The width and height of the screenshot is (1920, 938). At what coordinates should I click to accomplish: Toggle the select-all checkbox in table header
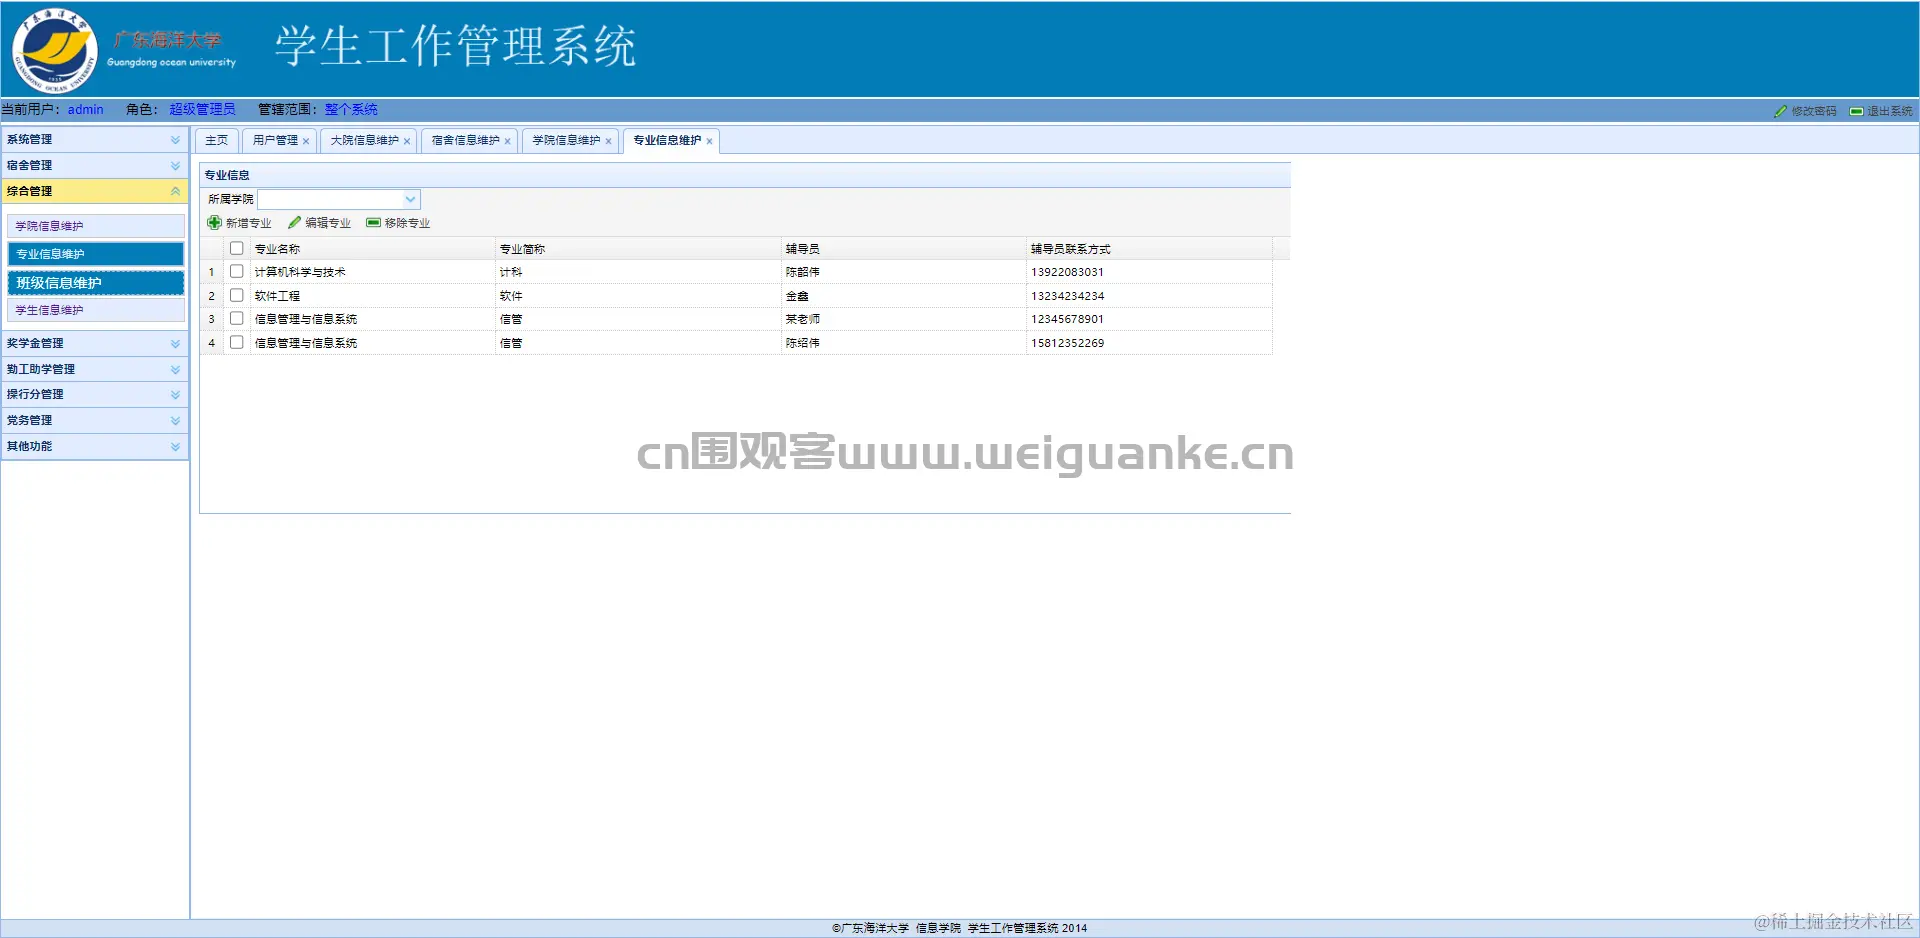[237, 248]
